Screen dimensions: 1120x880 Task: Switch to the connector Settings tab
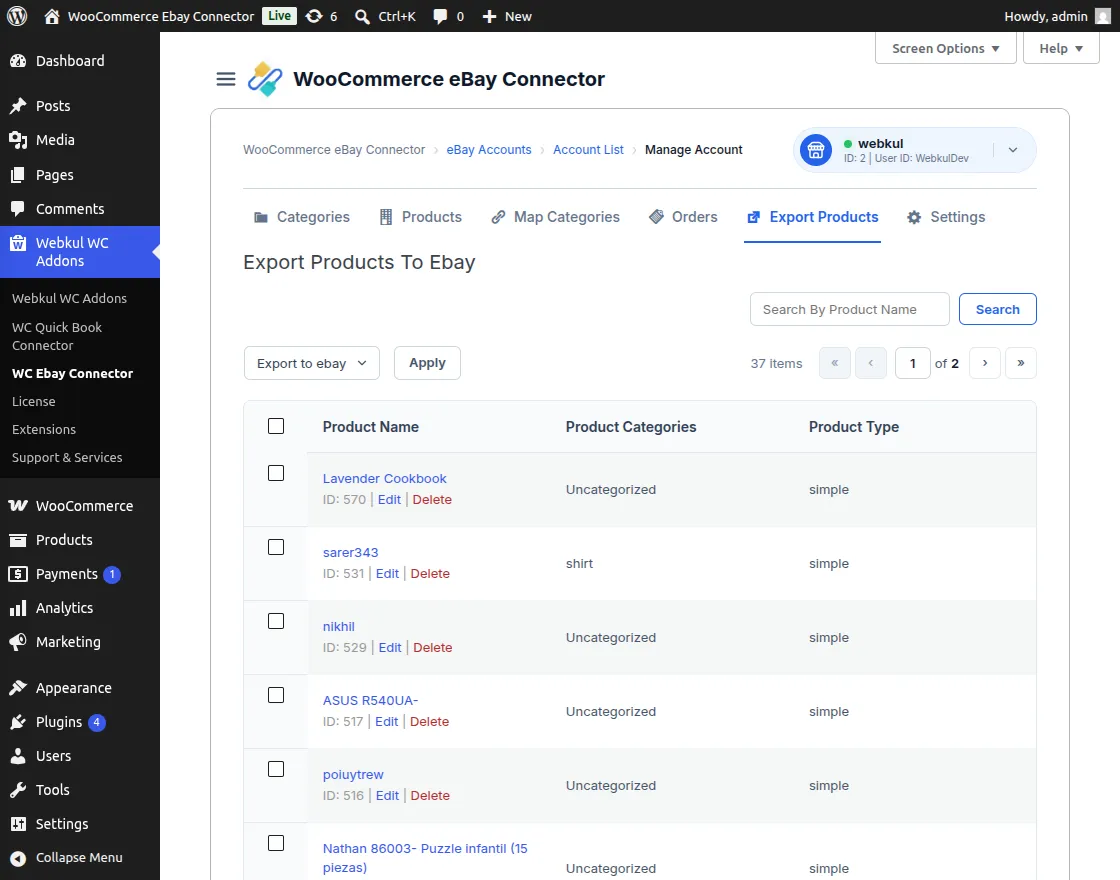(x=946, y=217)
